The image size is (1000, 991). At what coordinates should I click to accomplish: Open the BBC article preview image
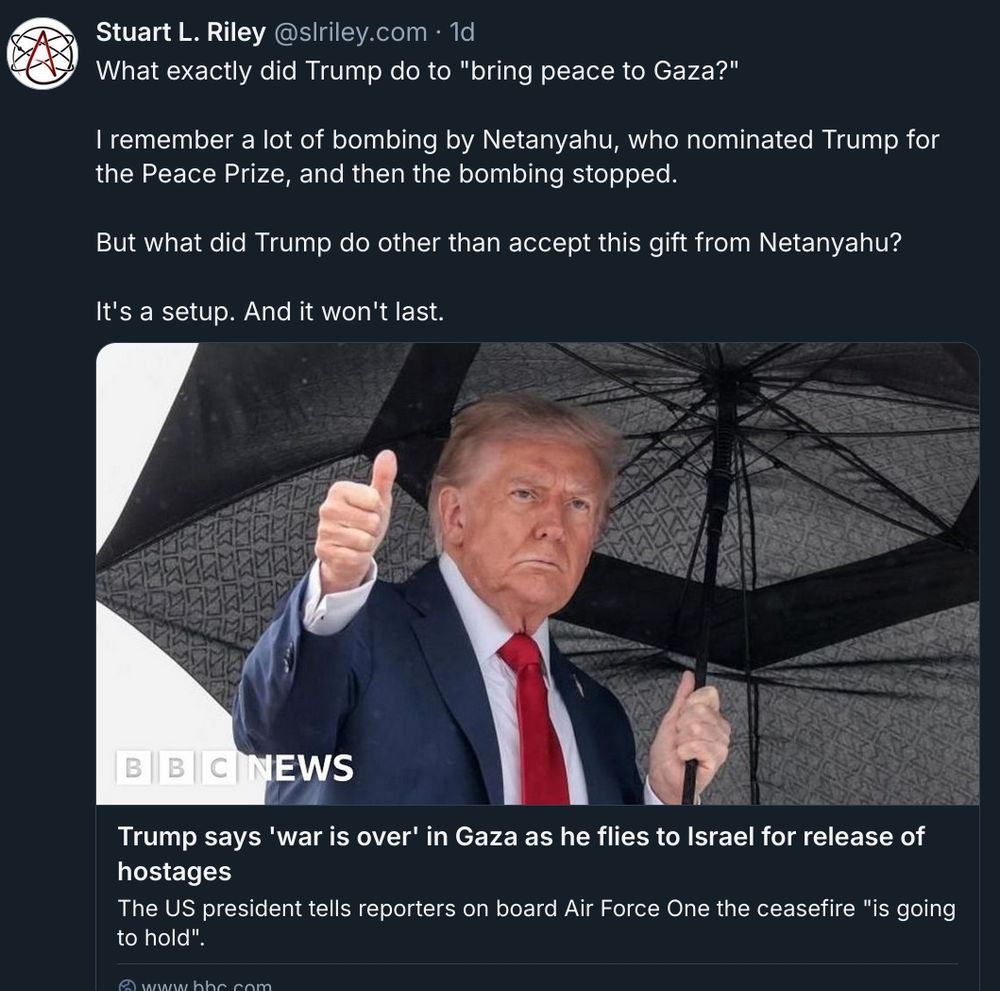(x=538, y=574)
